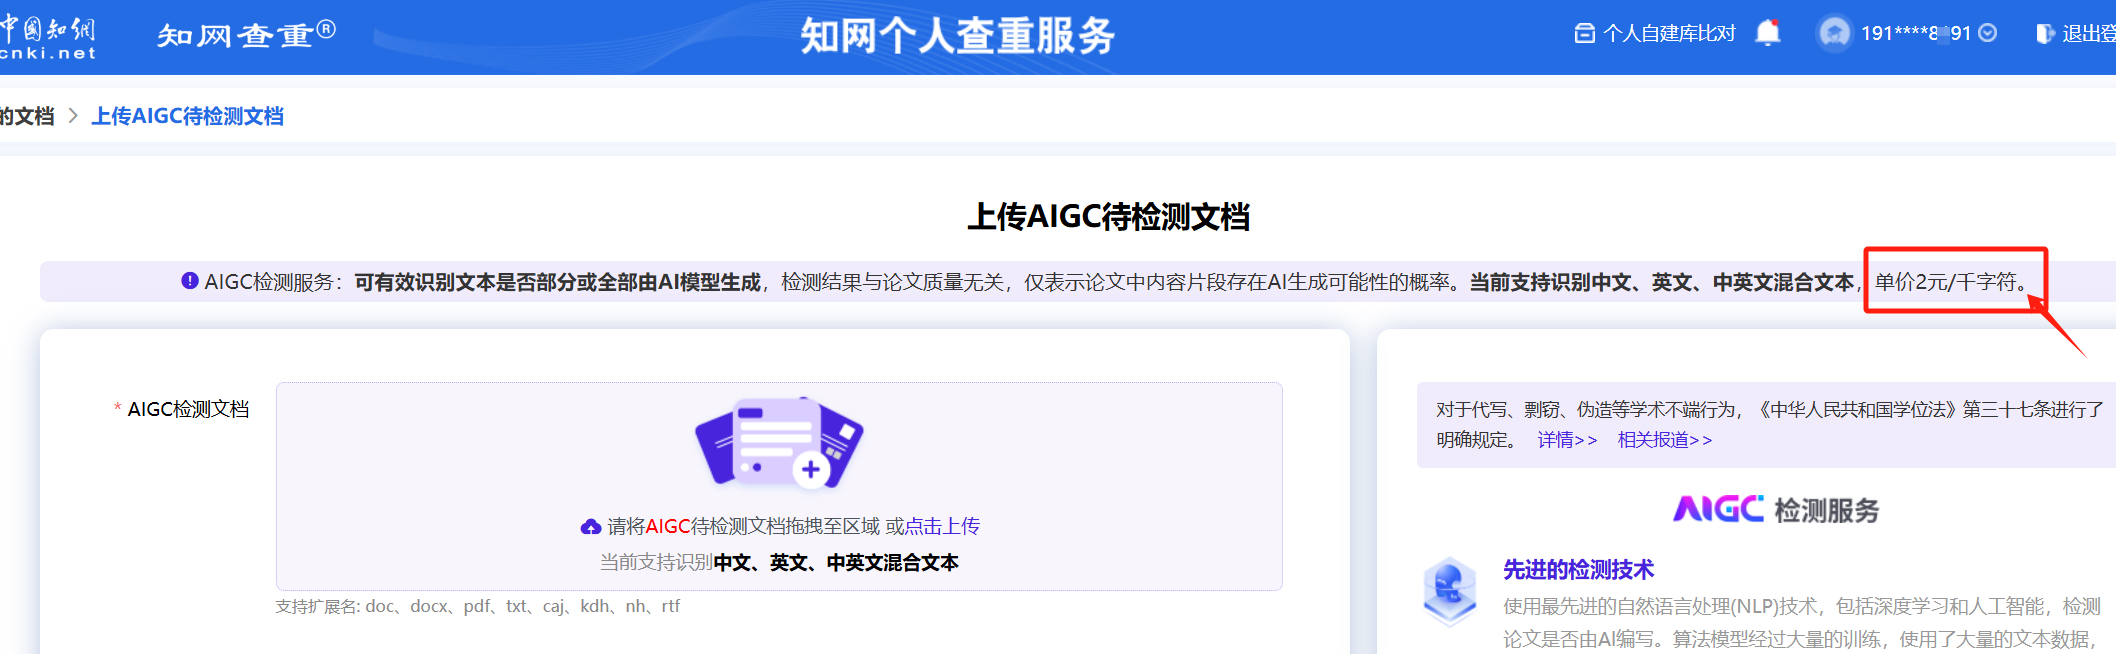Open the 相关报道>> link
The width and height of the screenshot is (2116, 654).
coord(1665,440)
